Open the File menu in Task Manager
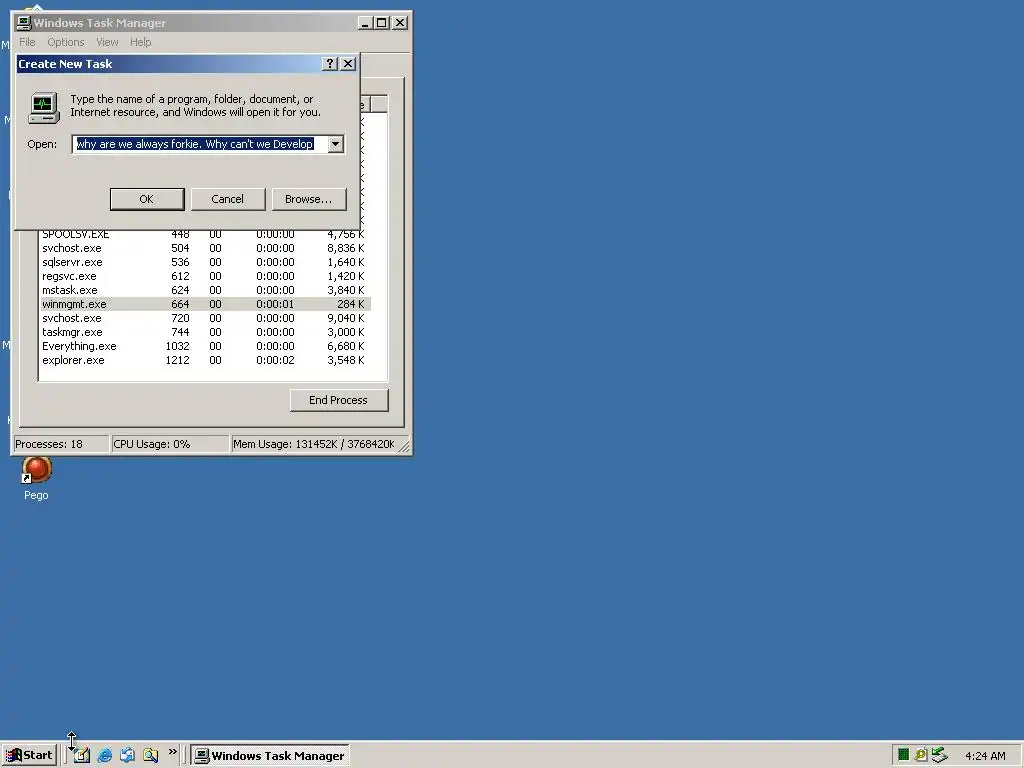The image size is (1024, 768). (x=27, y=42)
